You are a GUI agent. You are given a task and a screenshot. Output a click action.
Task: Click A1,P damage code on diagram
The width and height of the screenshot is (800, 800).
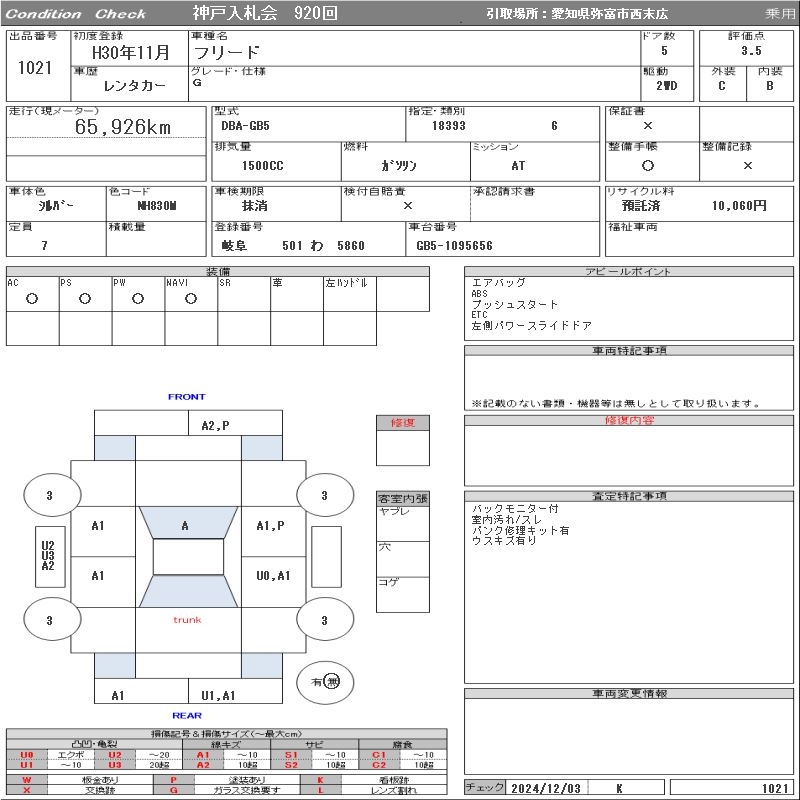point(270,526)
